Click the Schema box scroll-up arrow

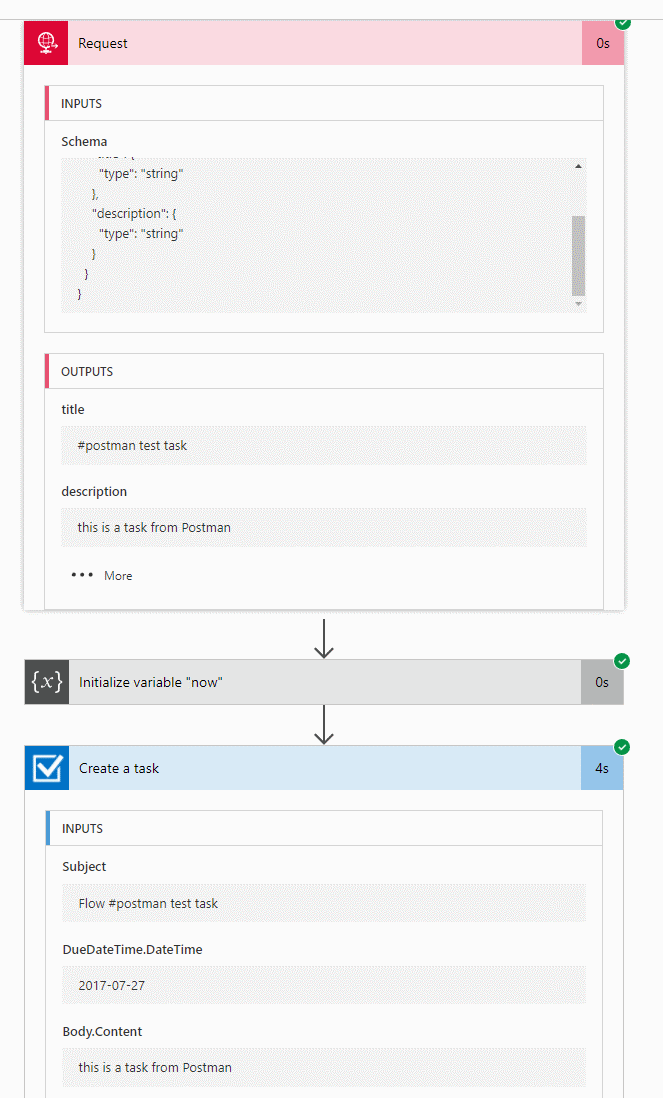pos(578,167)
